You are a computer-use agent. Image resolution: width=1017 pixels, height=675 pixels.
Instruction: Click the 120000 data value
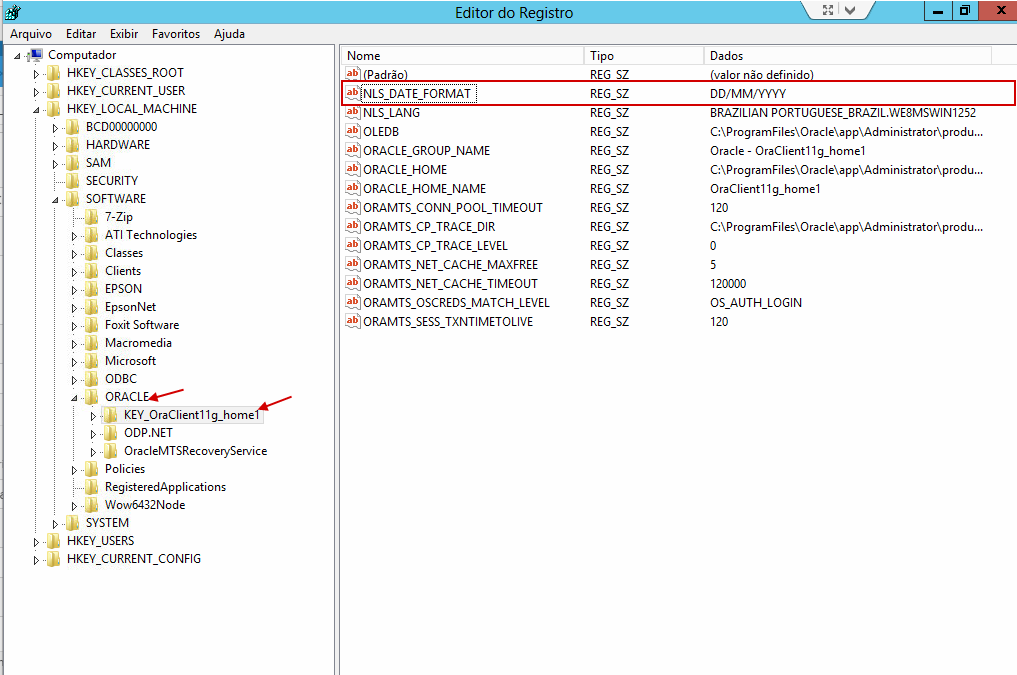(x=728, y=284)
